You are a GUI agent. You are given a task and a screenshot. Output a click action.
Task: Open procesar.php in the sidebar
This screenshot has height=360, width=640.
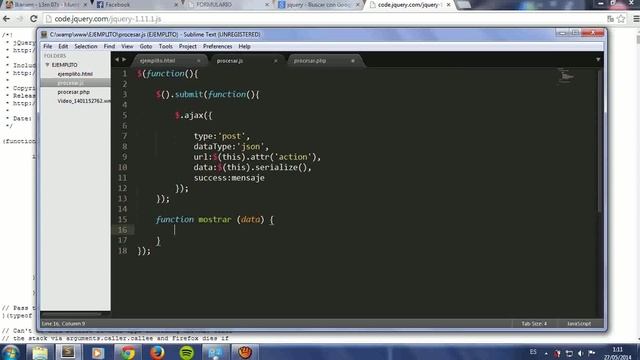click(73, 92)
